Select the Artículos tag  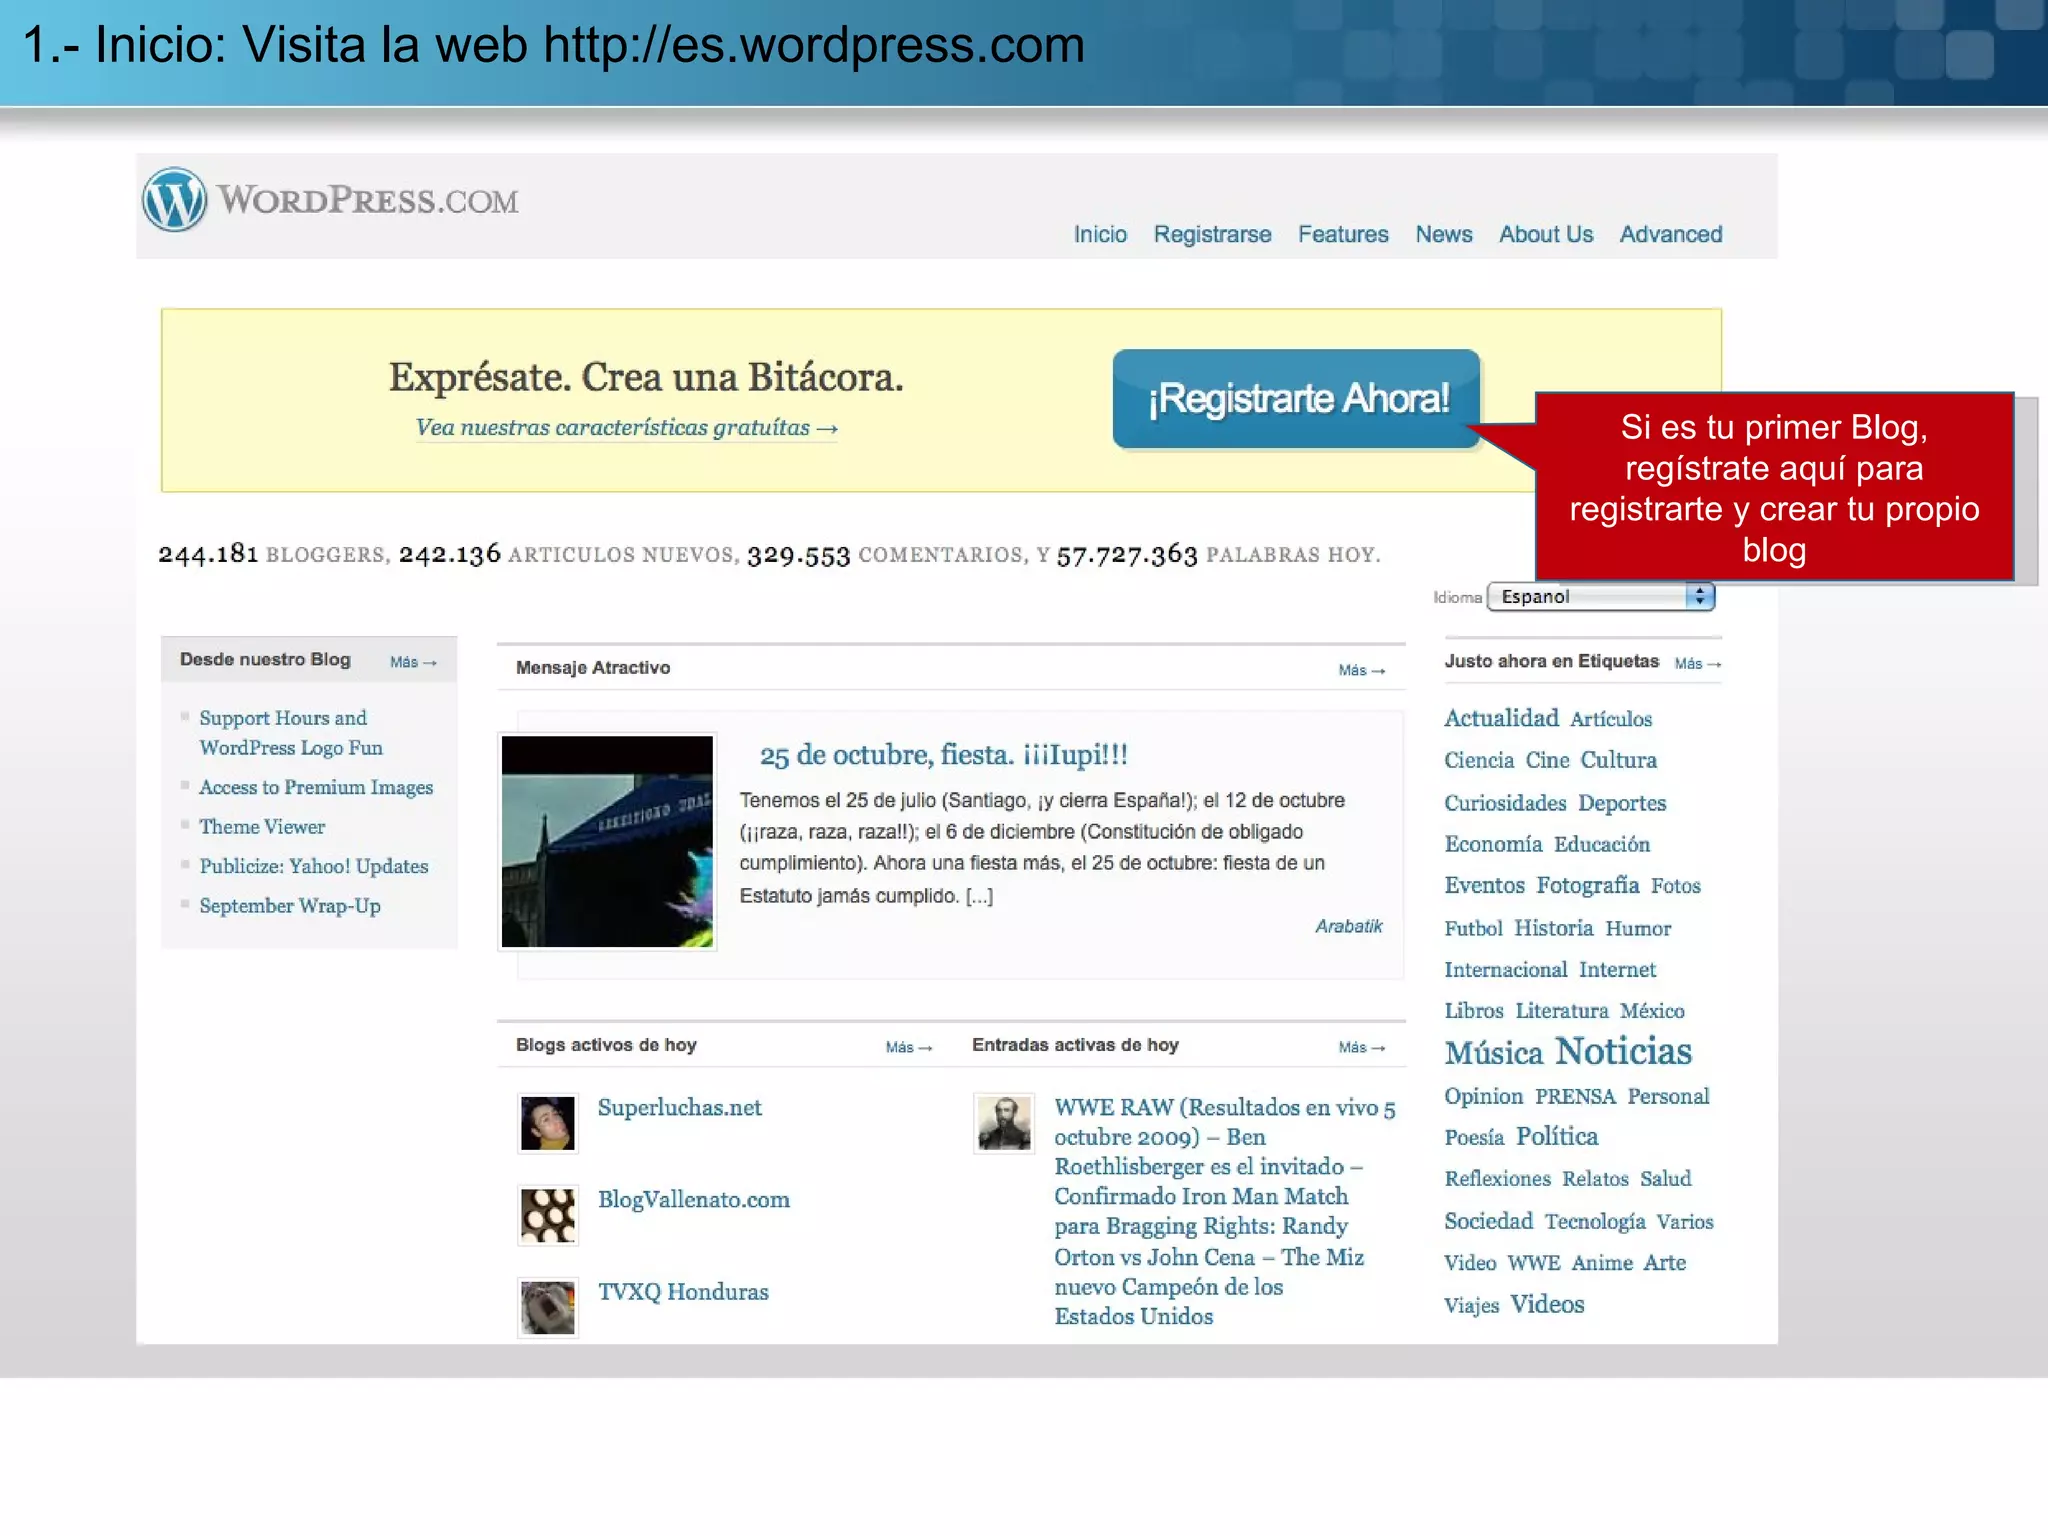pos(1610,719)
